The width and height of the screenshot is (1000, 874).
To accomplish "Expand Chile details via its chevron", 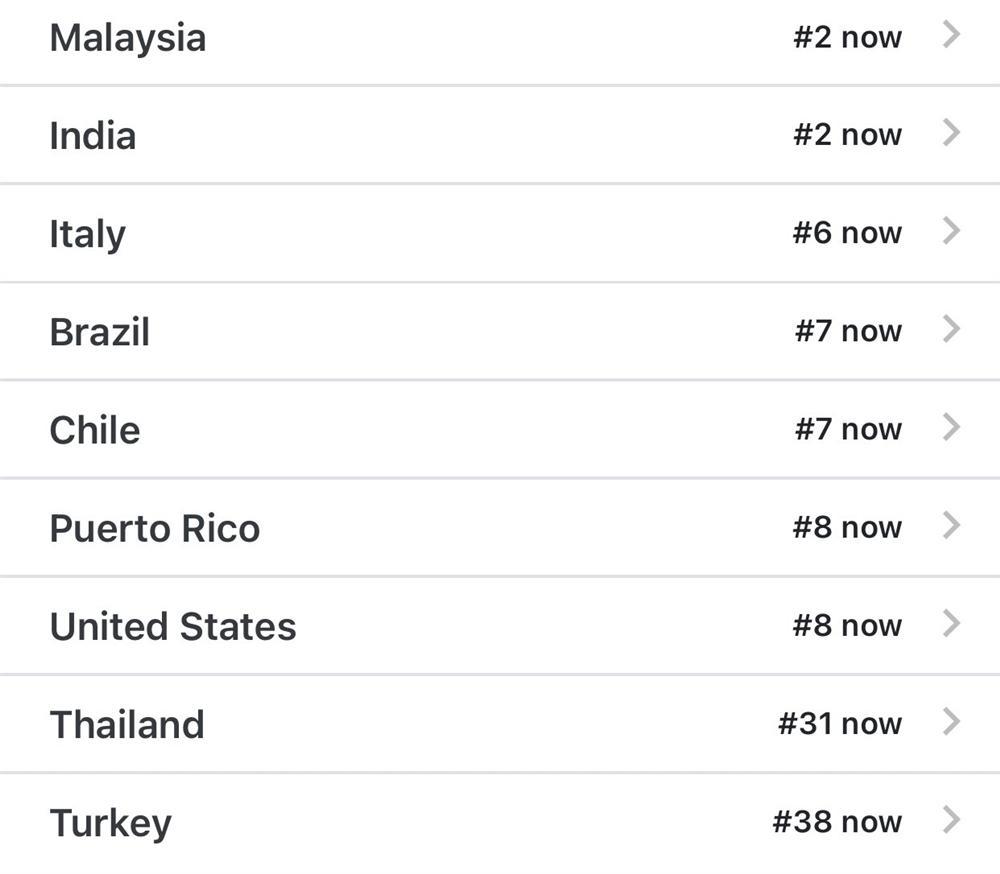I will point(952,427).
